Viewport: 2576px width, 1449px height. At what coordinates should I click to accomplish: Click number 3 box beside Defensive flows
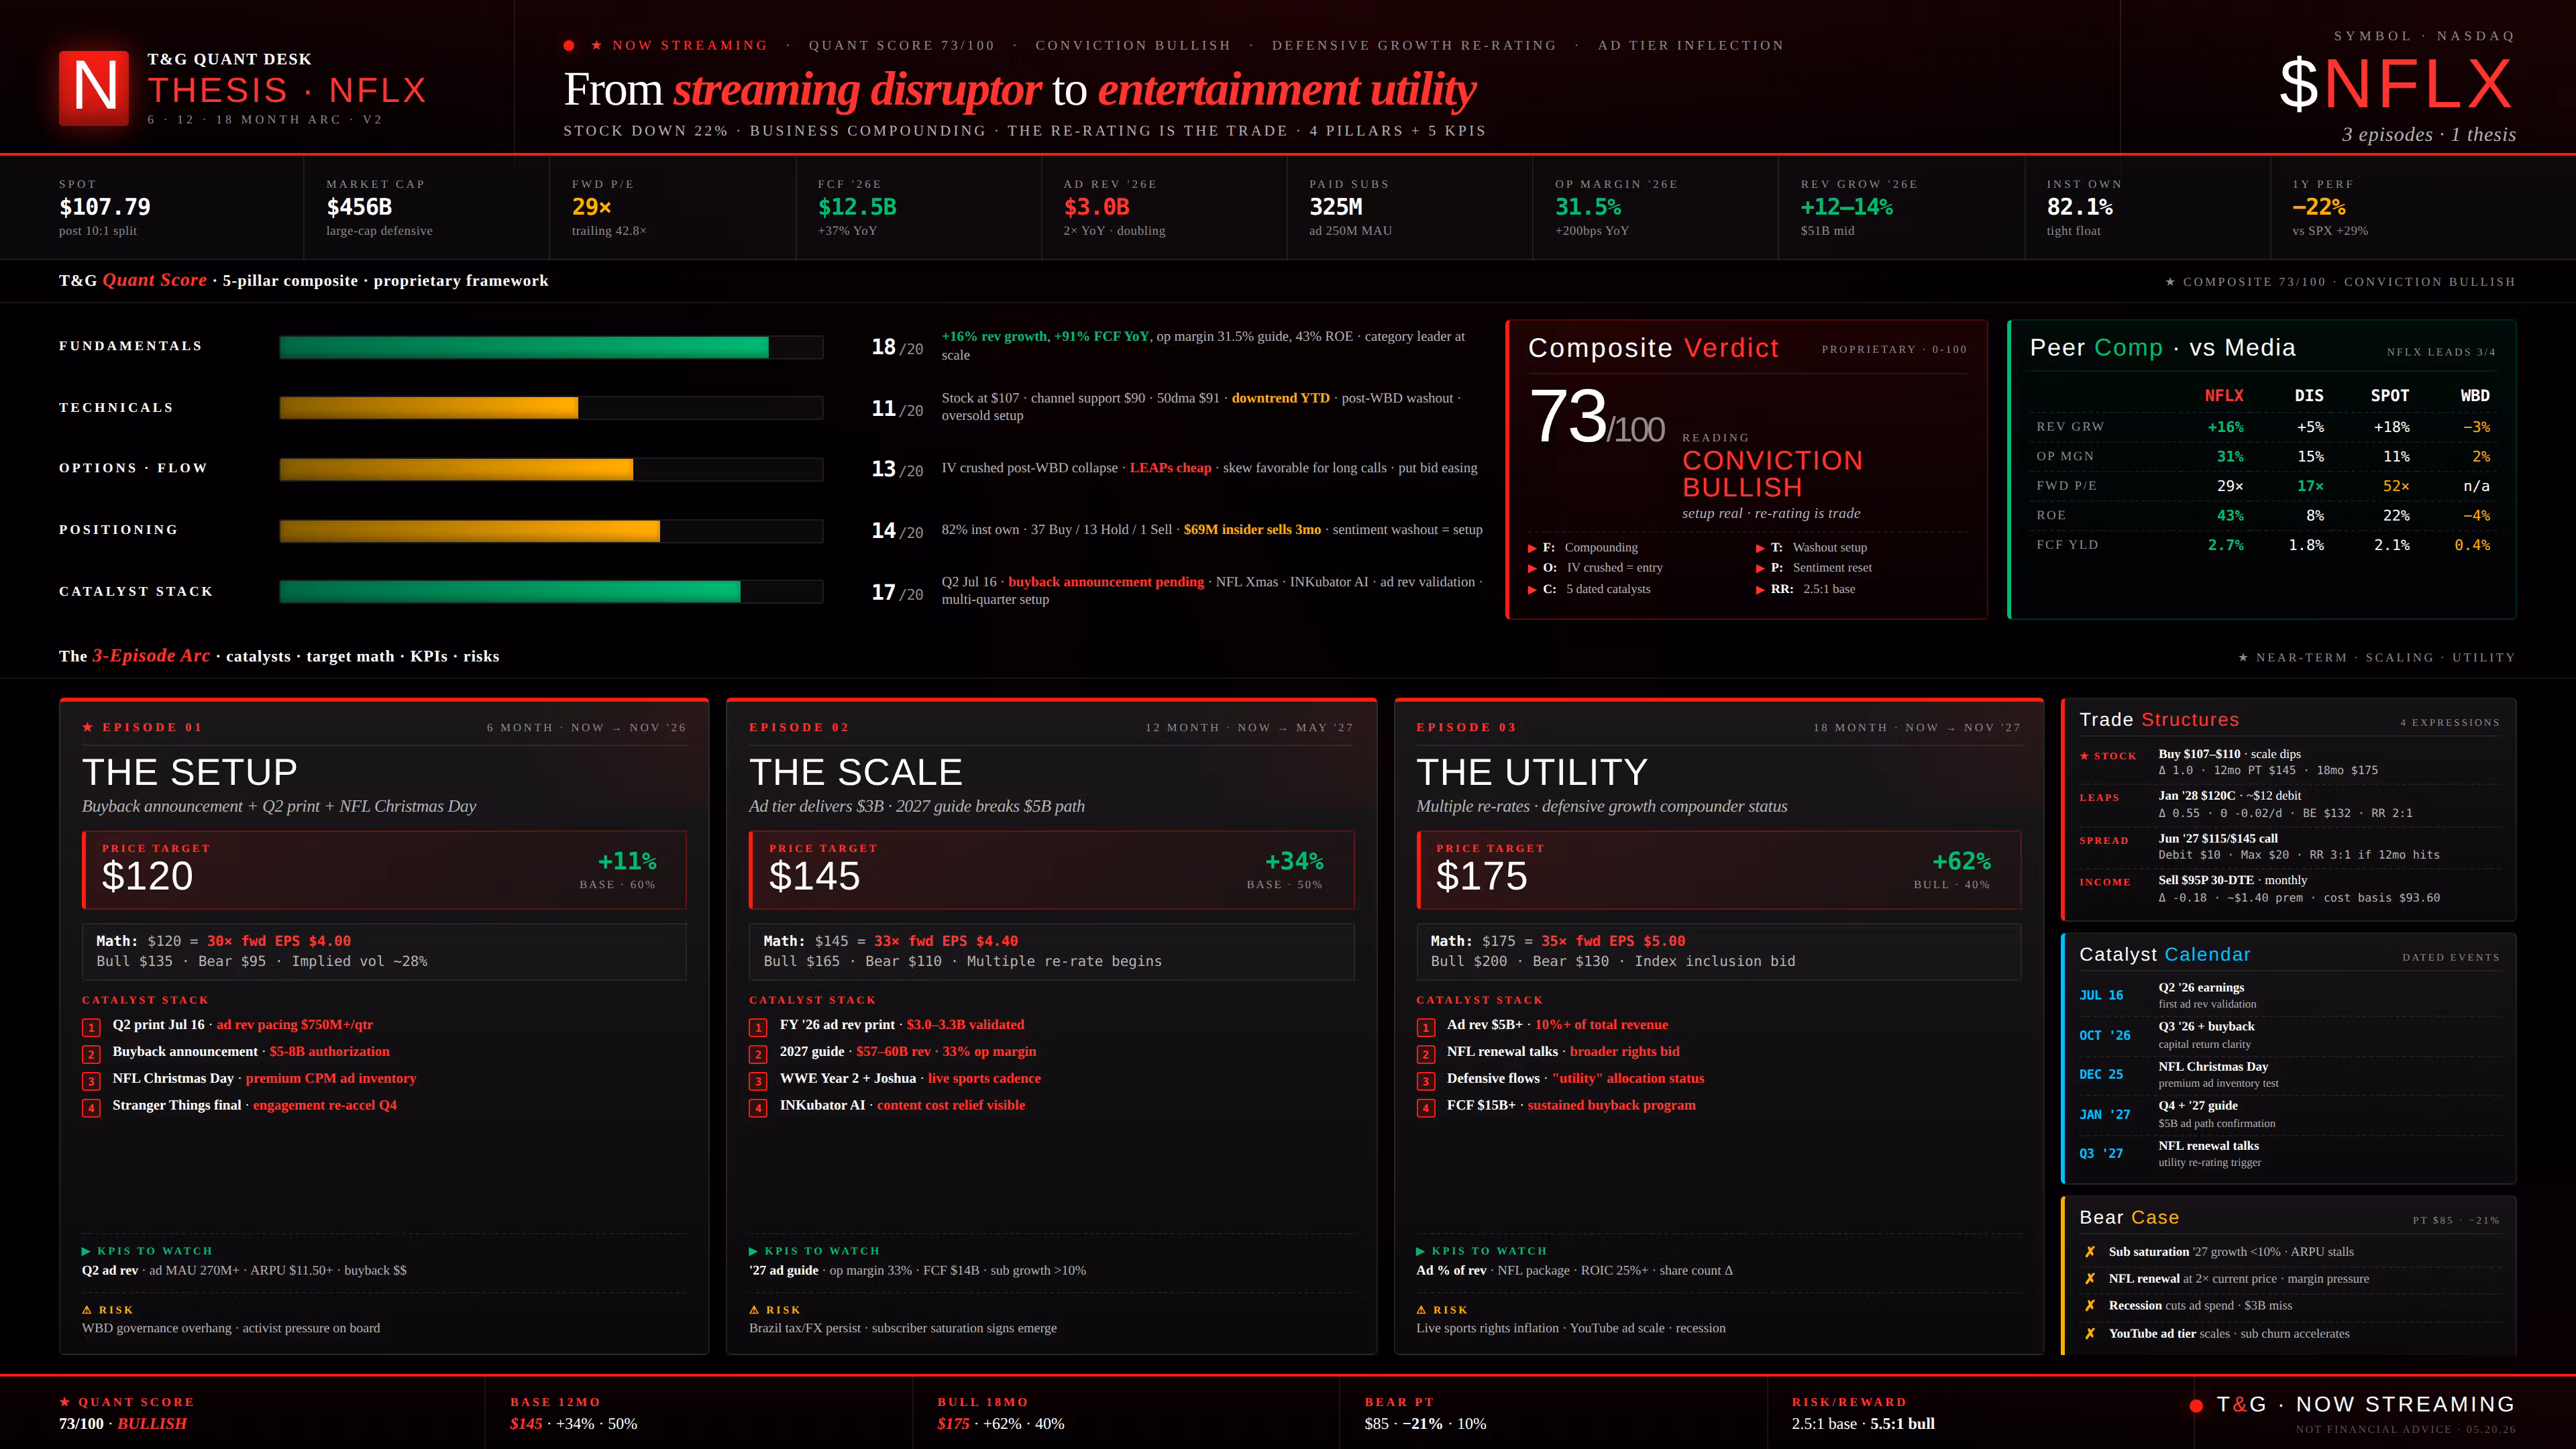click(x=1425, y=1081)
